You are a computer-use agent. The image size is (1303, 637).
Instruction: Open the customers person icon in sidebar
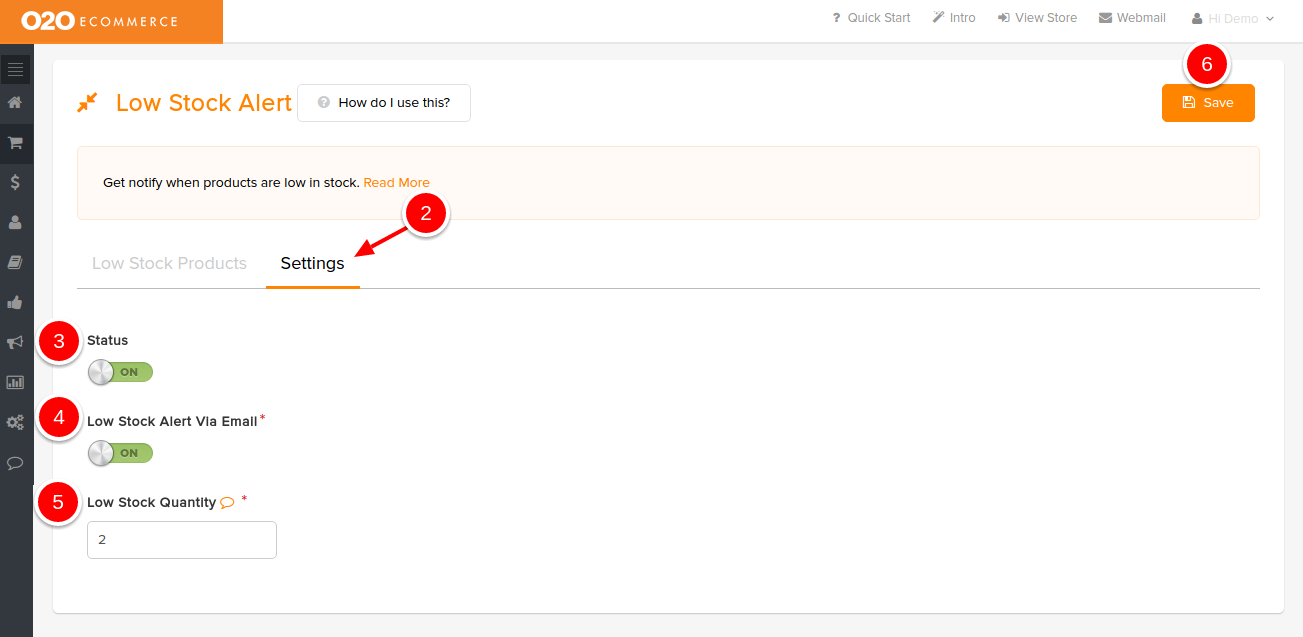15,222
